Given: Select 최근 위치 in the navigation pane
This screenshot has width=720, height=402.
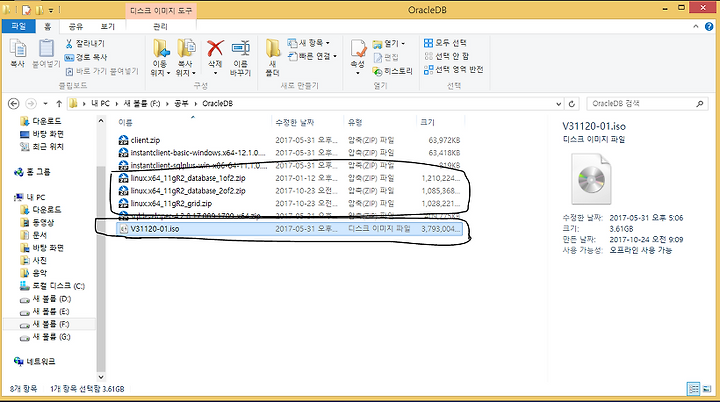Looking at the screenshot, I should click(x=42, y=147).
